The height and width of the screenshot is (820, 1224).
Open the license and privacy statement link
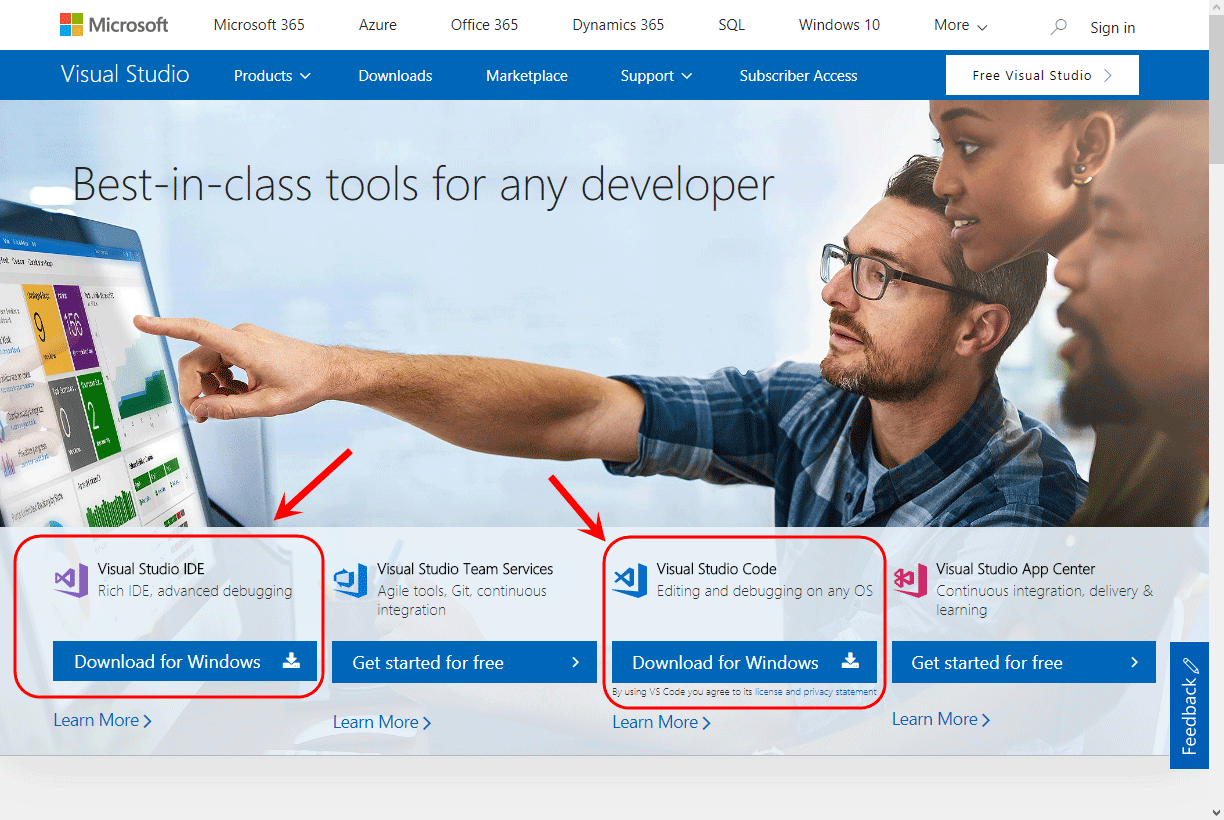[x=816, y=692]
